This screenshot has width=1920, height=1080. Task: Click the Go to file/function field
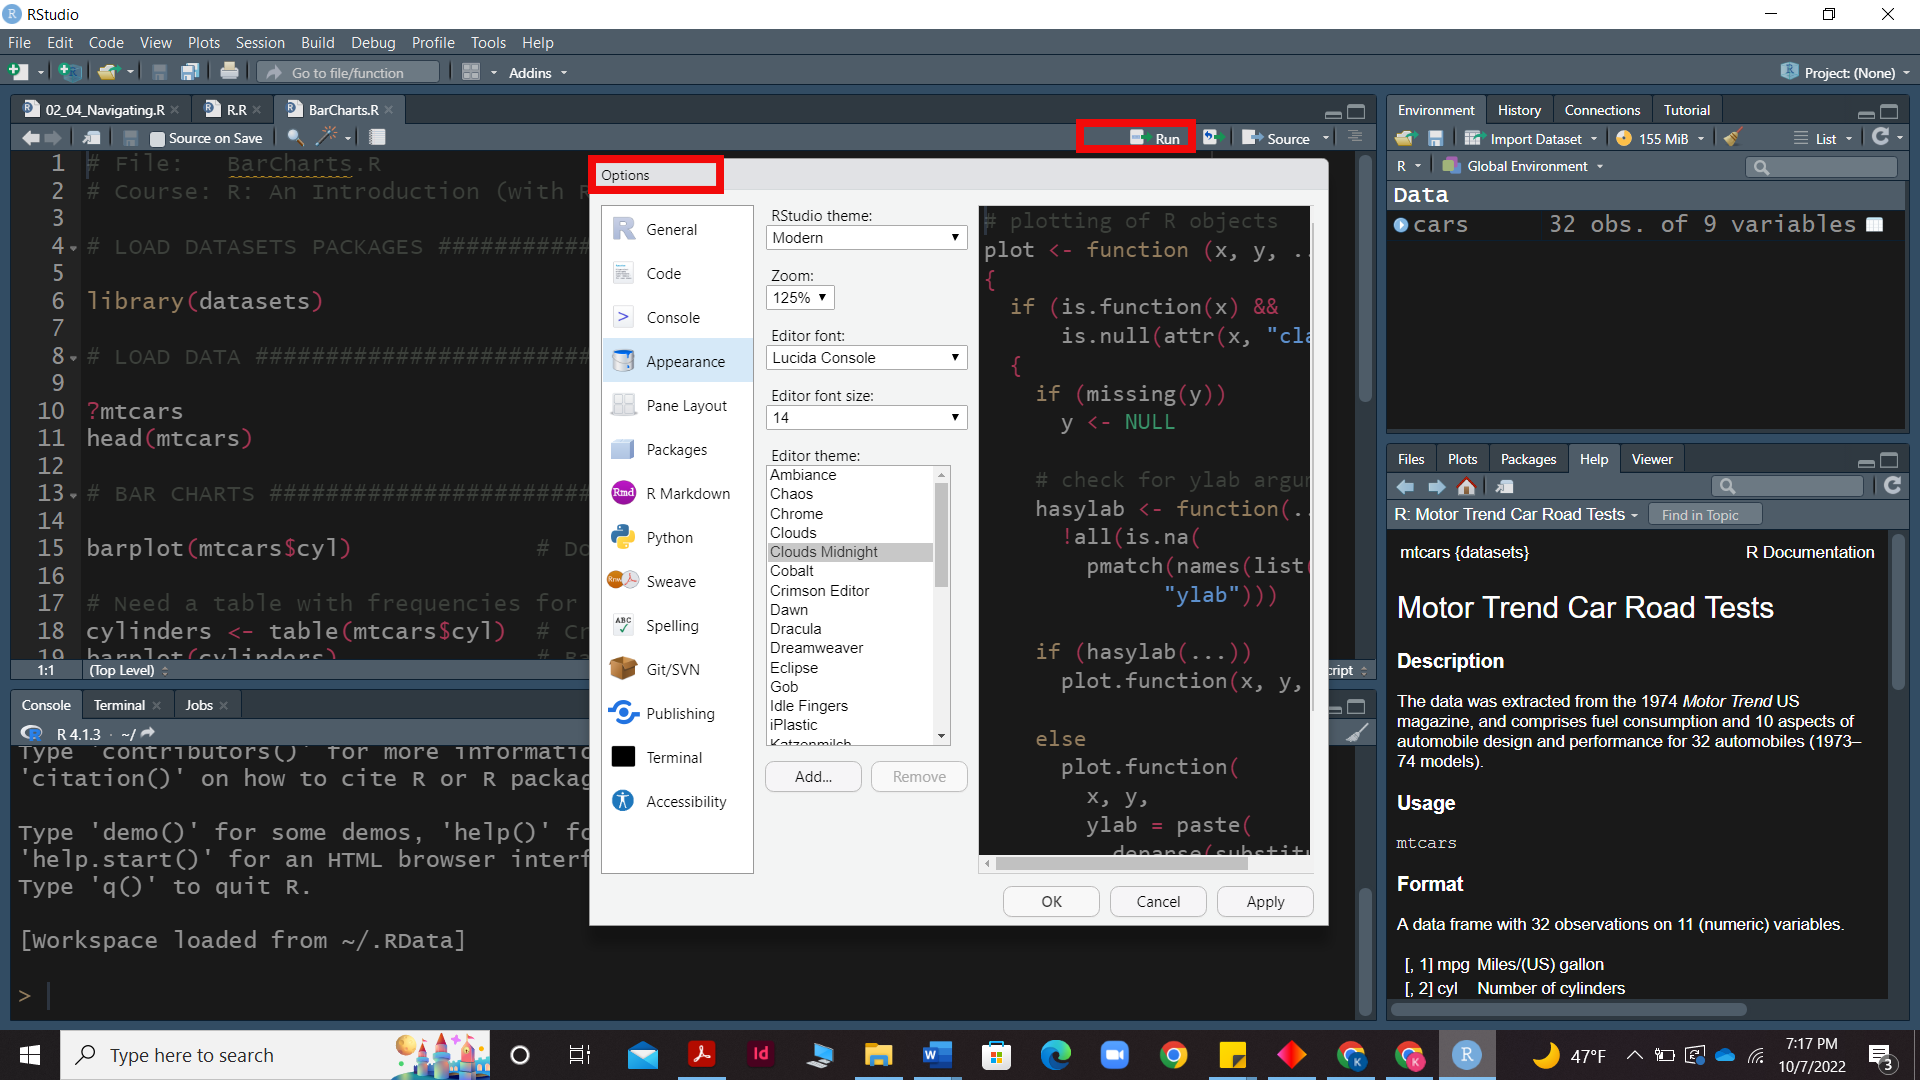pyautogui.click(x=348, y=73)
